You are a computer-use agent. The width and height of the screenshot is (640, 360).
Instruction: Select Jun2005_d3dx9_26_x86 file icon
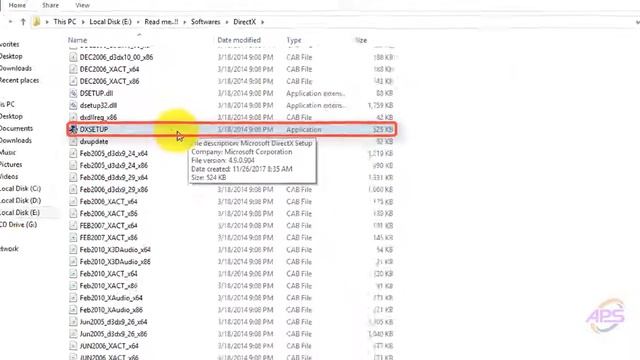[73, 334]
